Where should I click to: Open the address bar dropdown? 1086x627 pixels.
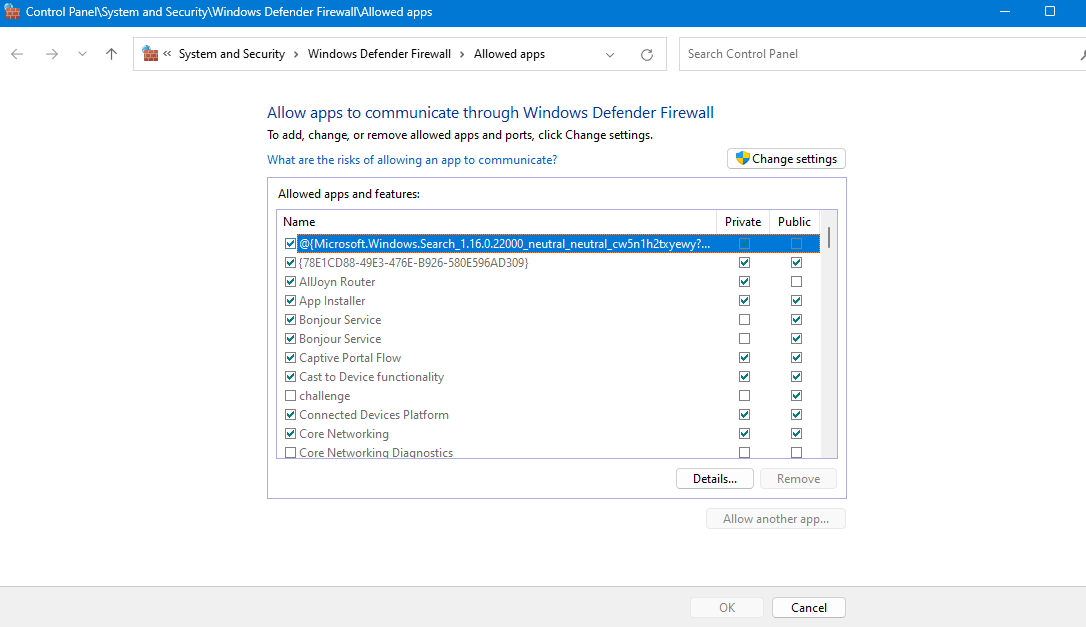pyautogui.click(x=610, y=54)
